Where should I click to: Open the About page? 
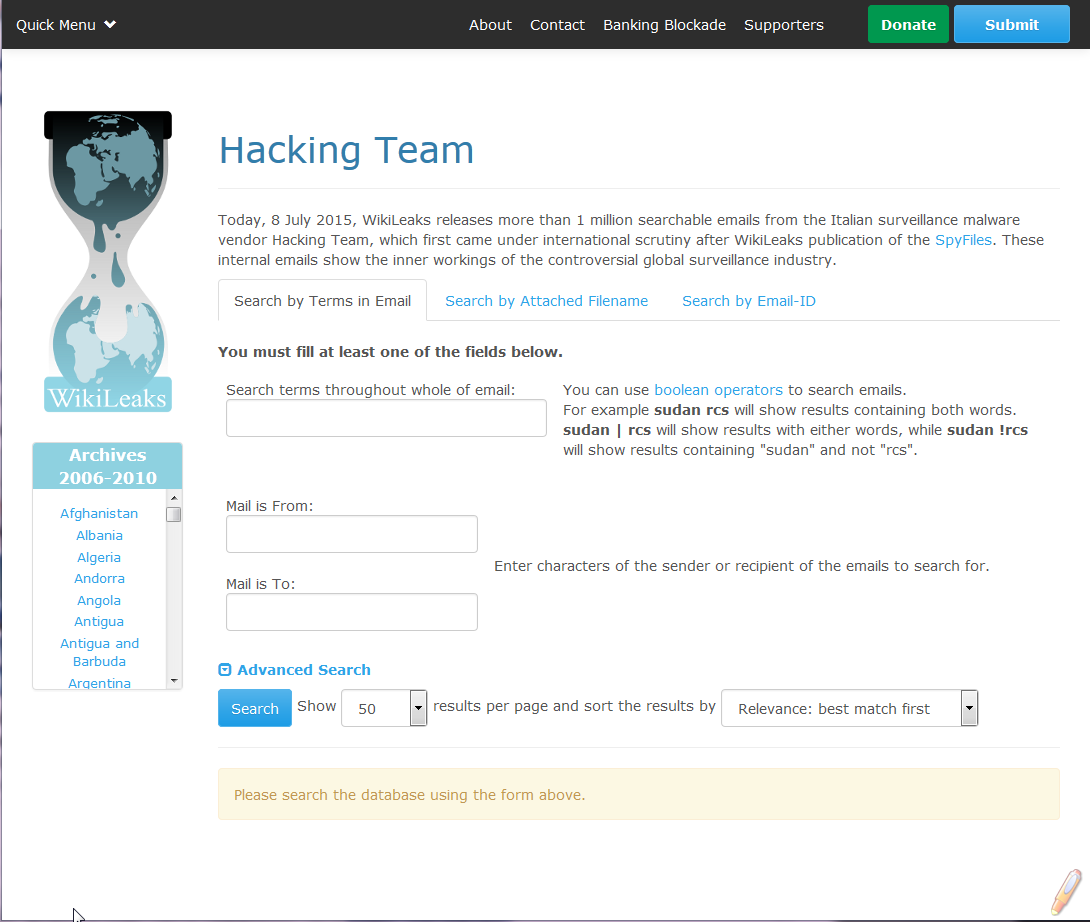pos(490,25)
